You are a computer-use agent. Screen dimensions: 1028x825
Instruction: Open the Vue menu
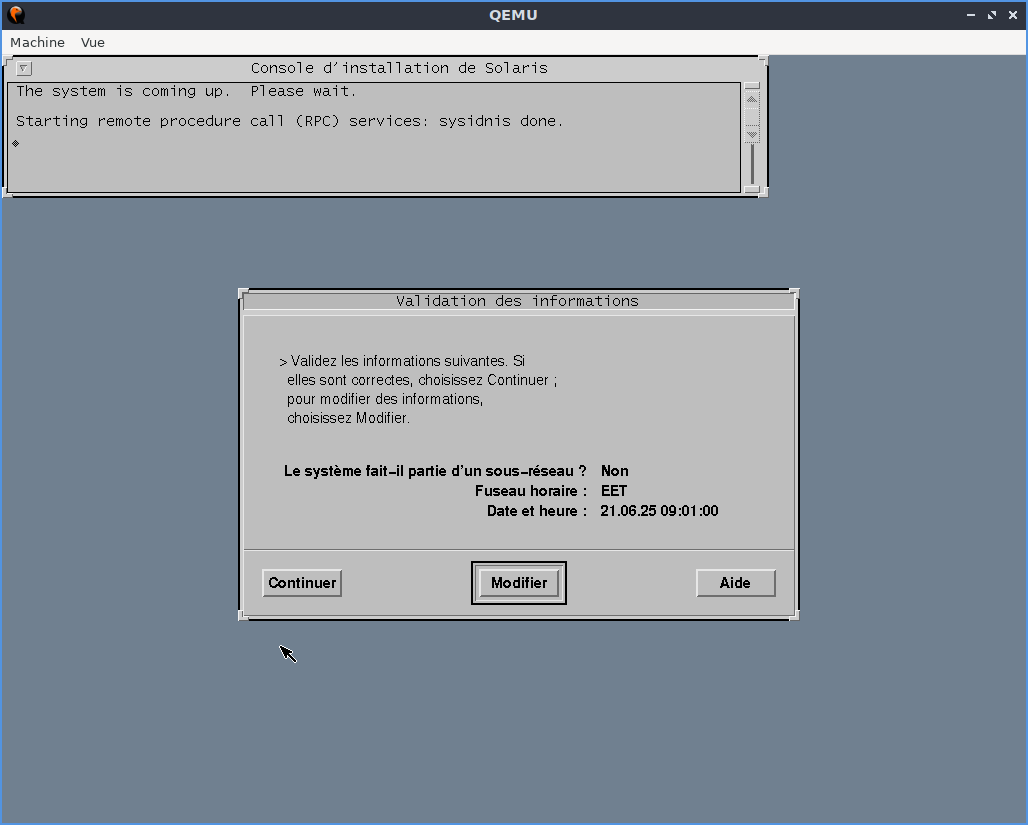click(x=92, y=43)
